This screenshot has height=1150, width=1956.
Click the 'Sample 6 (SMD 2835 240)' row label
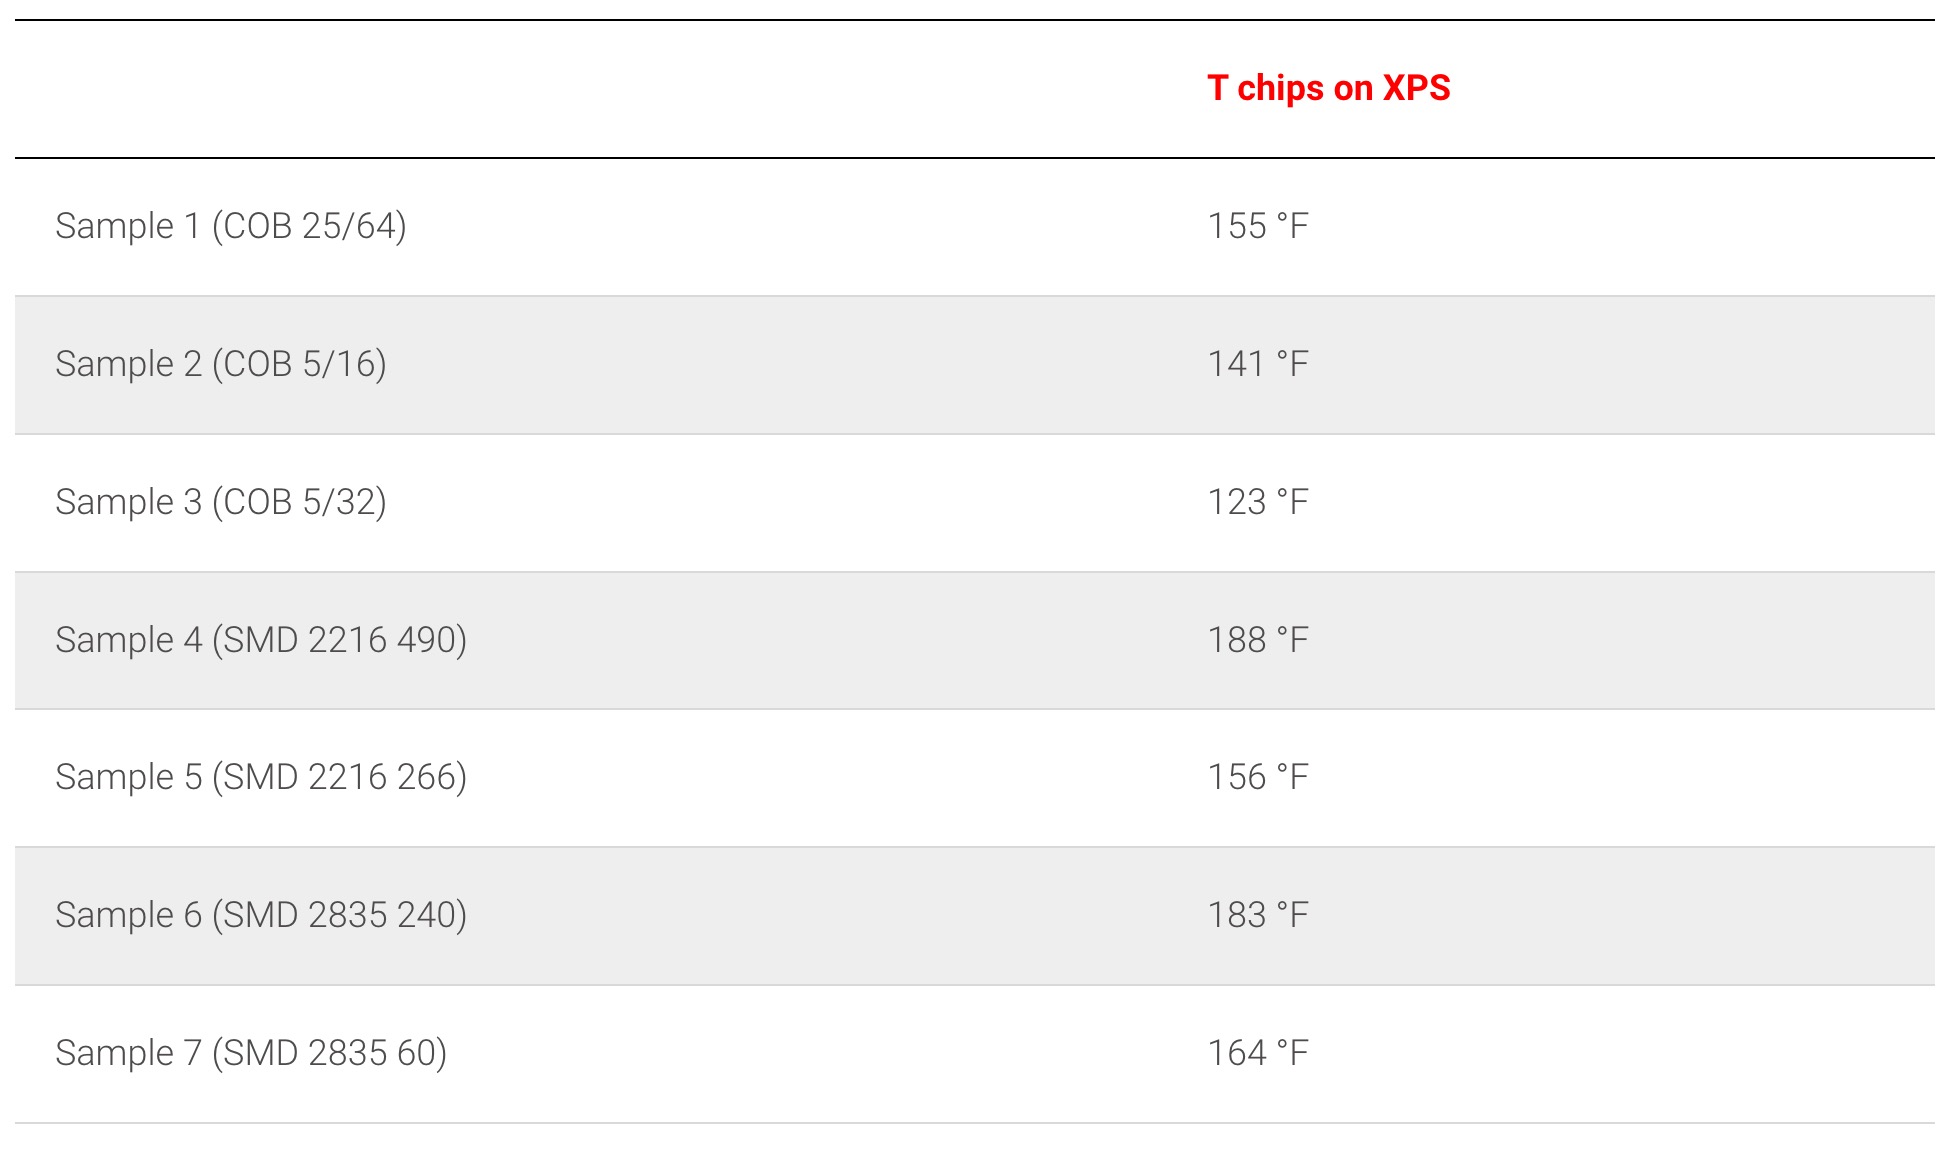pyautogui.click(x=260, y=915)
